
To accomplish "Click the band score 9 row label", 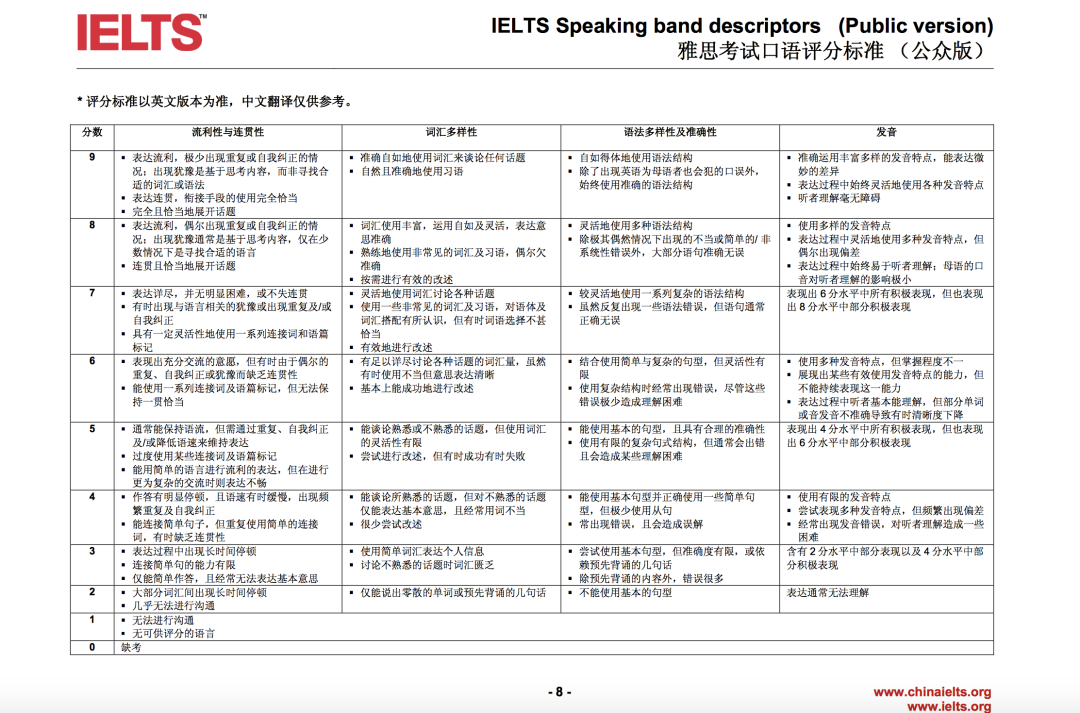I will point(92,158).
